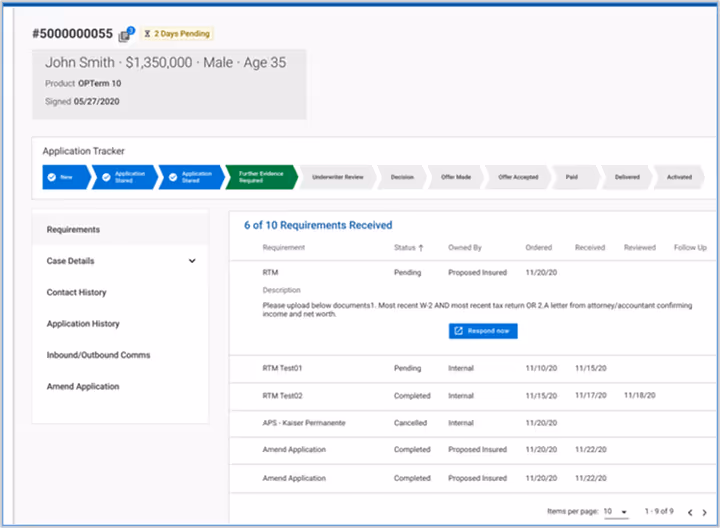Screen dimensions: 720x528
Task: Open Amend Application in sidebar
Action: pos(83,387)
